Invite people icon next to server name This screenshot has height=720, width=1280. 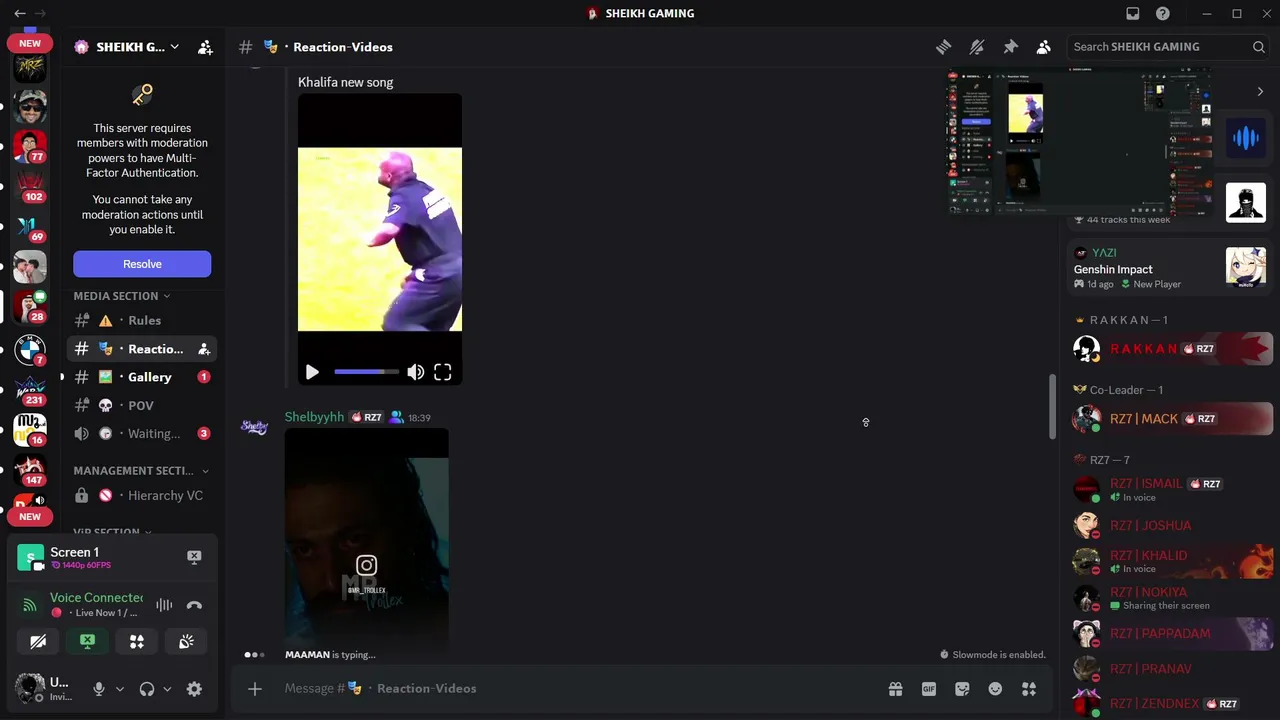coord(205,47)
